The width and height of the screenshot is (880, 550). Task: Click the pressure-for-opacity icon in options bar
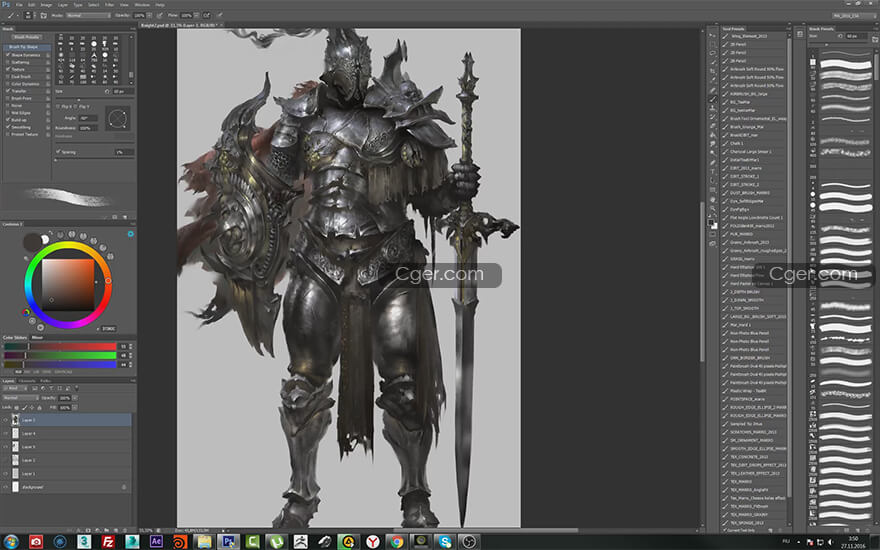click(159, 15)
